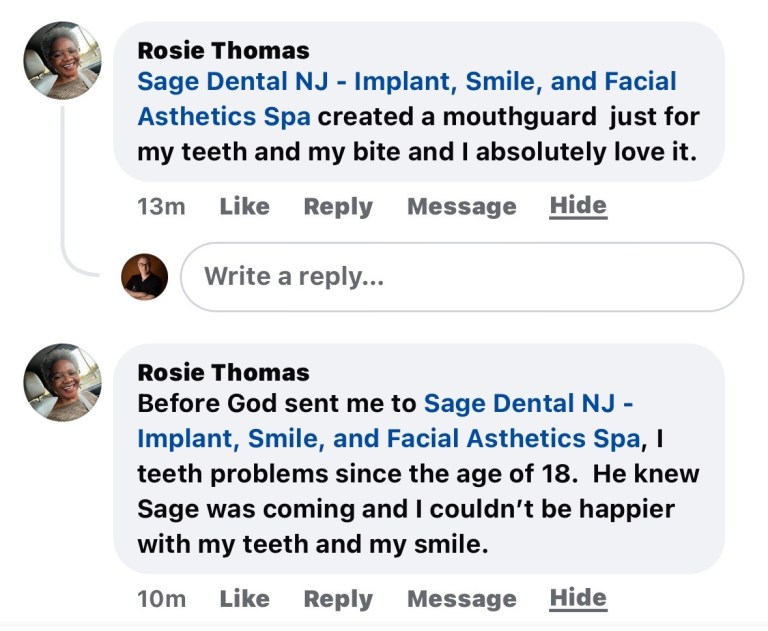Click the small profile picture beside reply box
This screenshot has height=631, width=768.
[145, 277]
